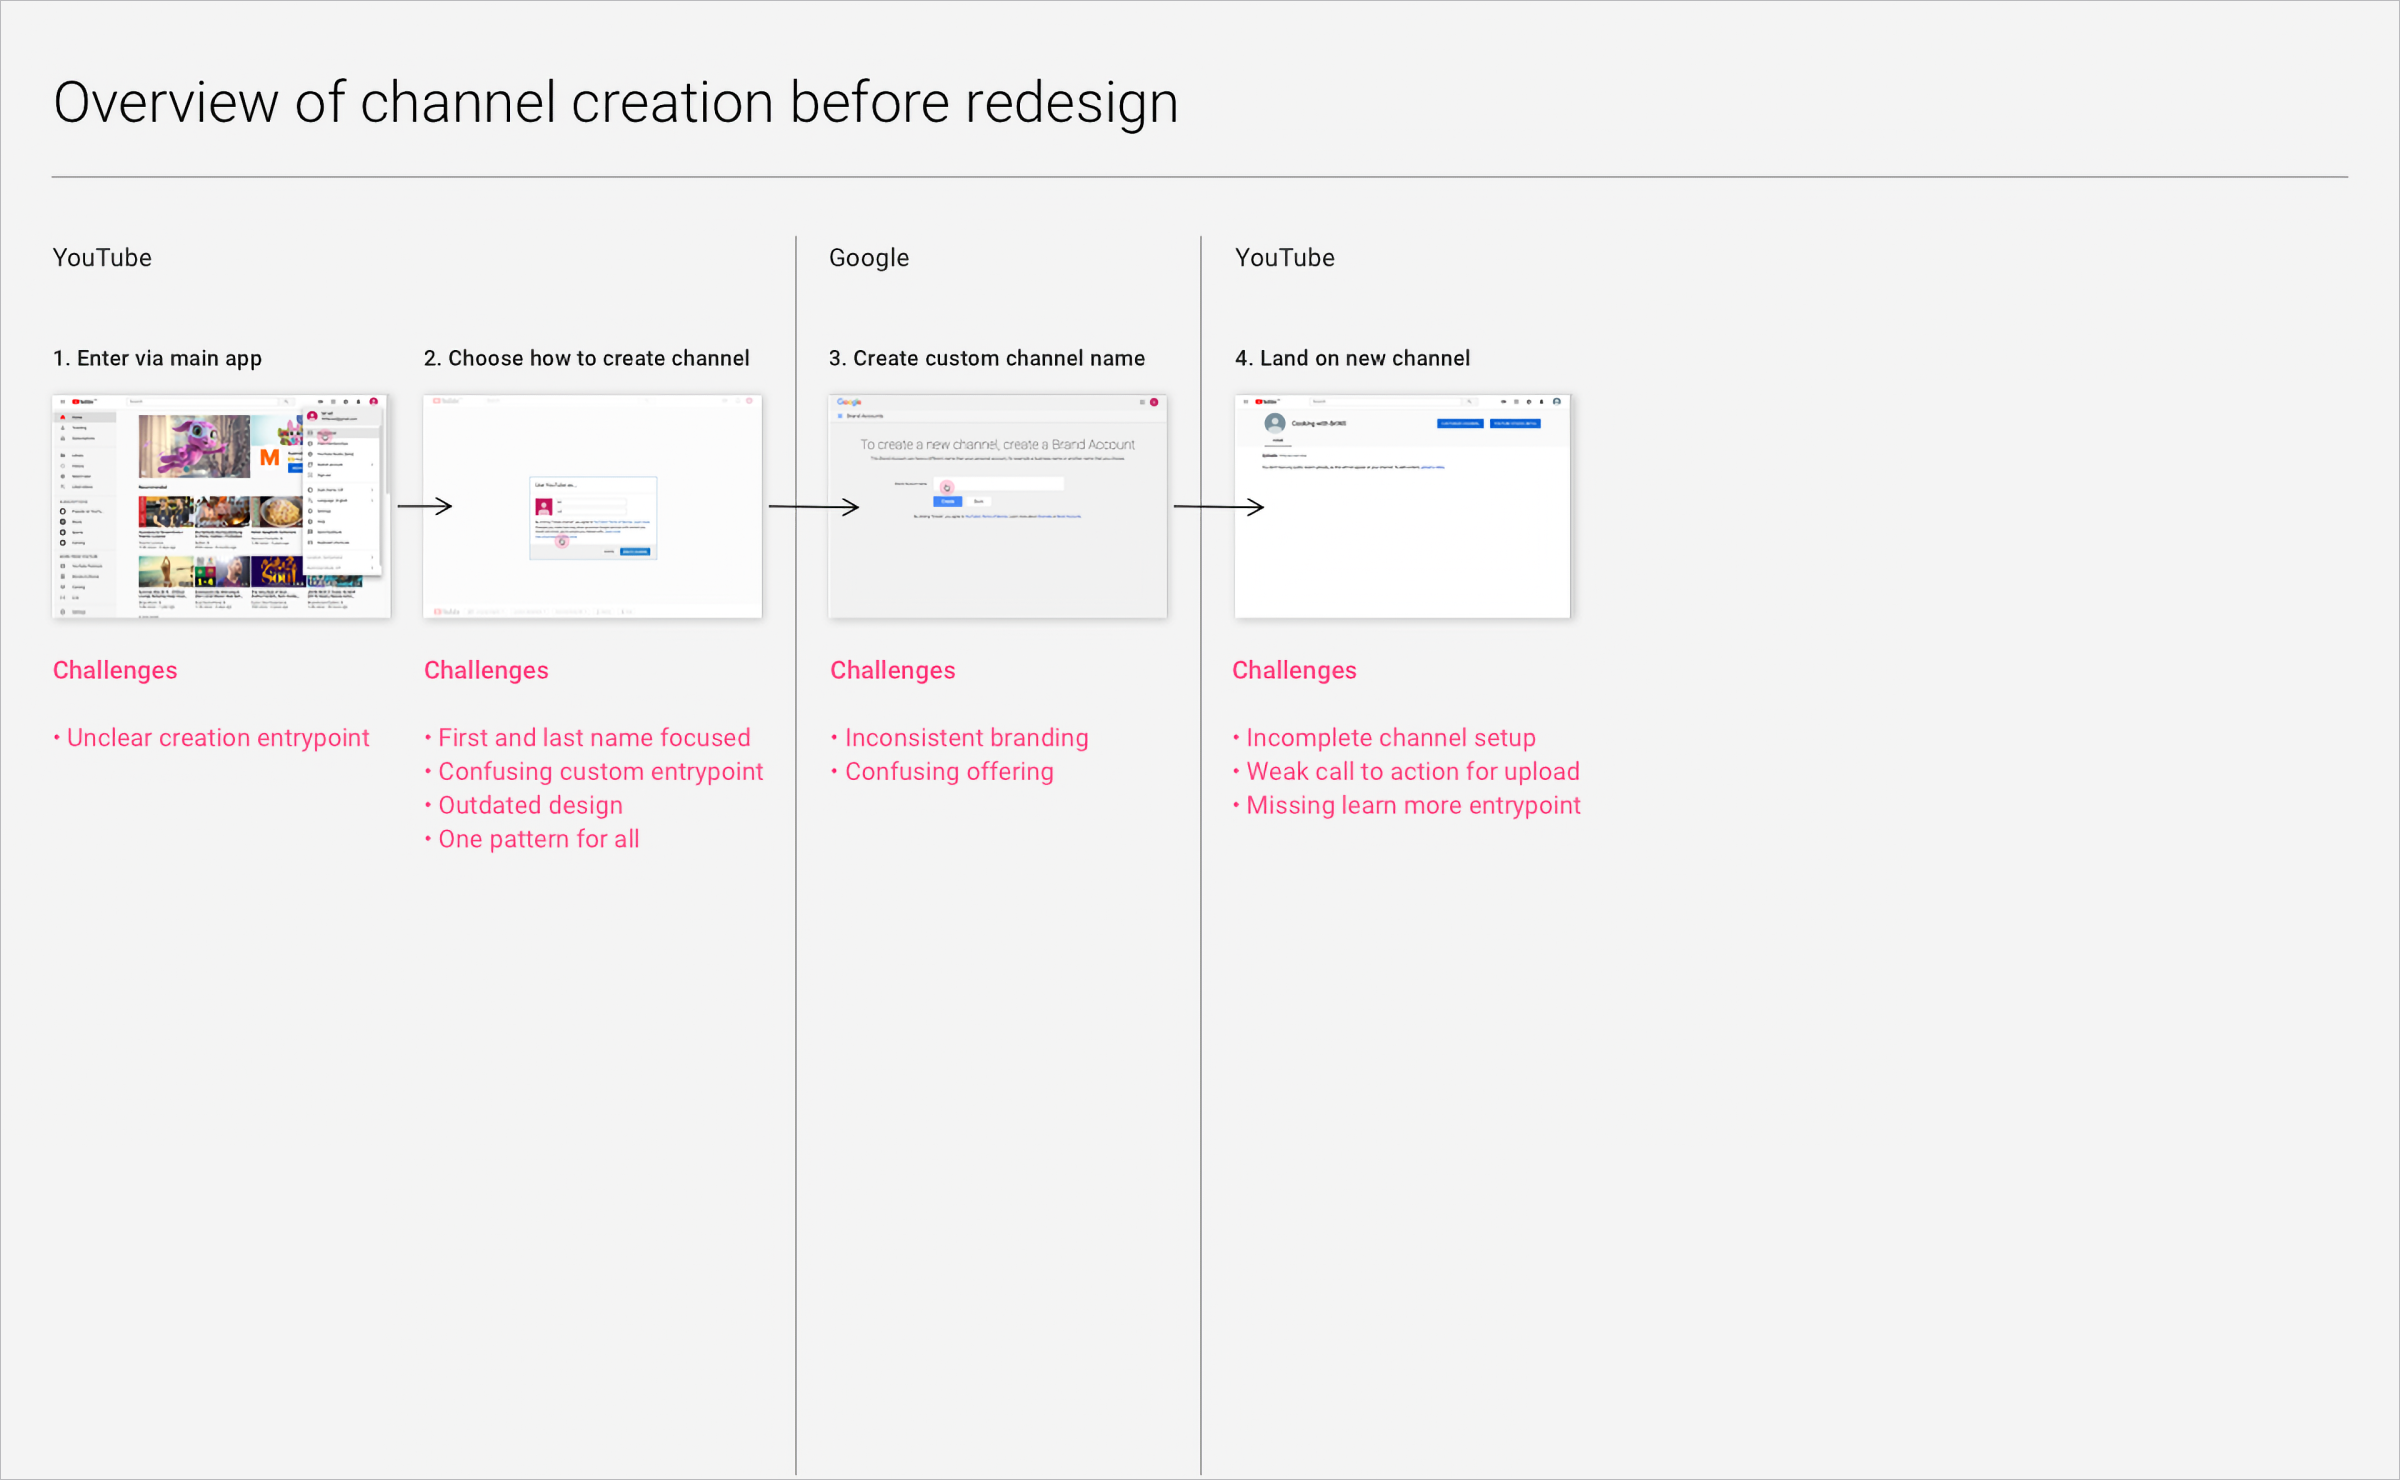This screenshot has height=1480, width=2400.
Task: Open the step 4 'Land on new channel' screenshot
Action: [1402, 506]
